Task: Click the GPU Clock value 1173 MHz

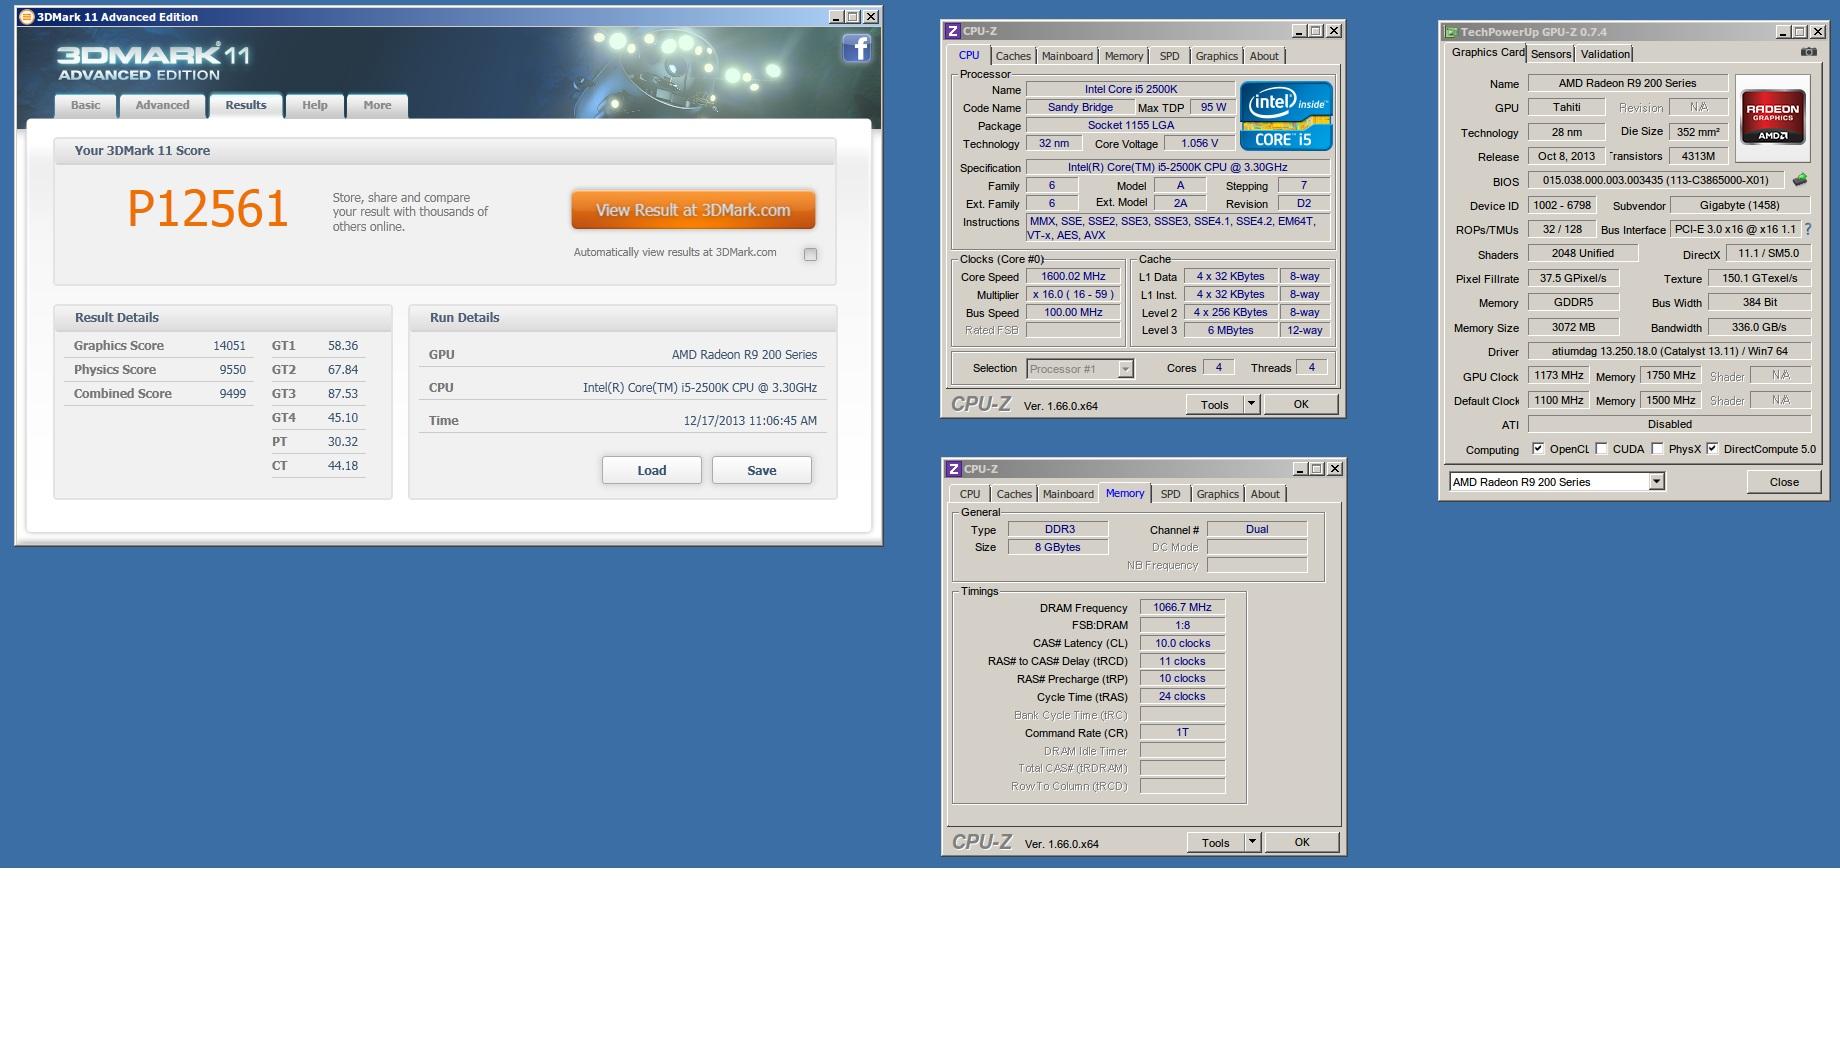Action: tap(1559, 376)
